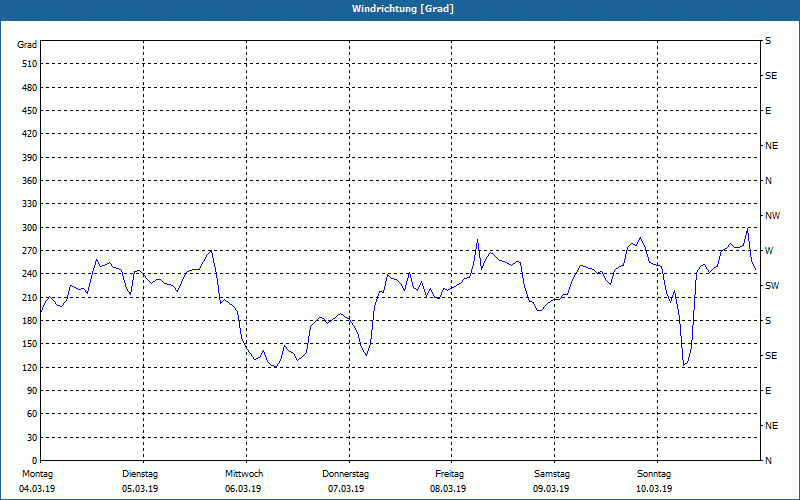800x500 pixels.
Task: Pick the 420 value on the left axis
Action: coord(30,134)
